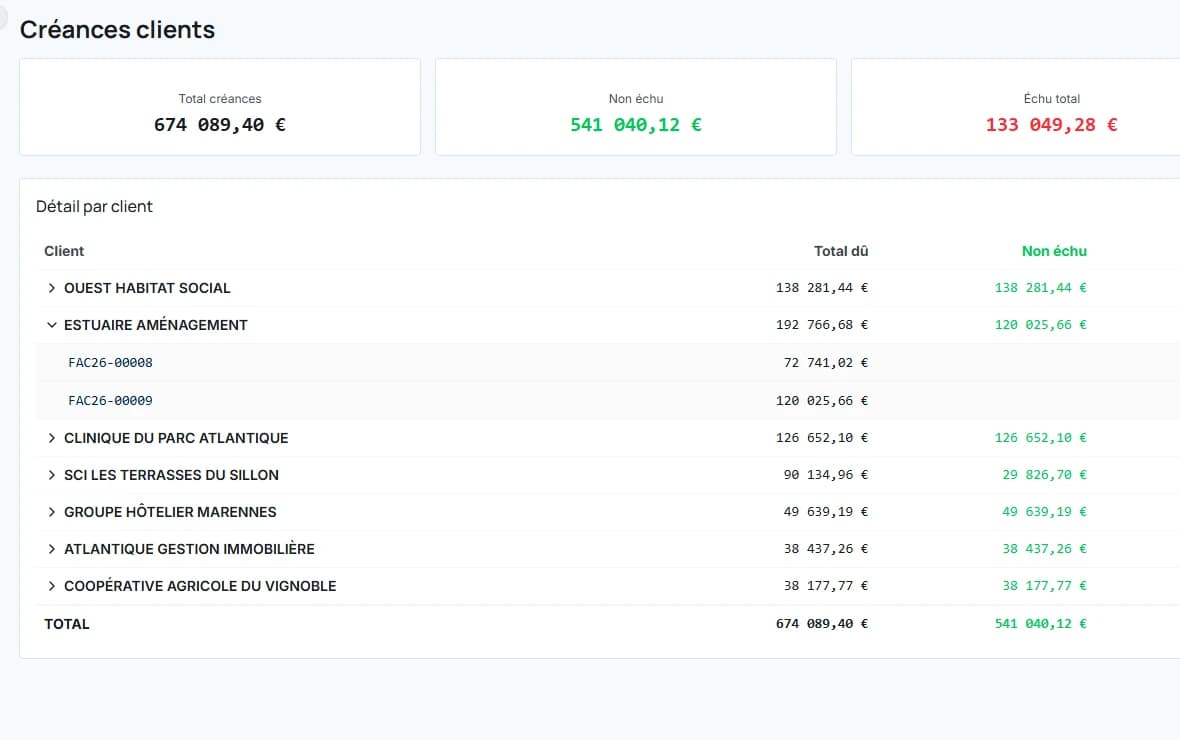The width and height of the screenshot is (1180, 740).
Task: Expand the CLINIQUE DU PARC ATLANTIQUE row
Action: tap(51, 438)
